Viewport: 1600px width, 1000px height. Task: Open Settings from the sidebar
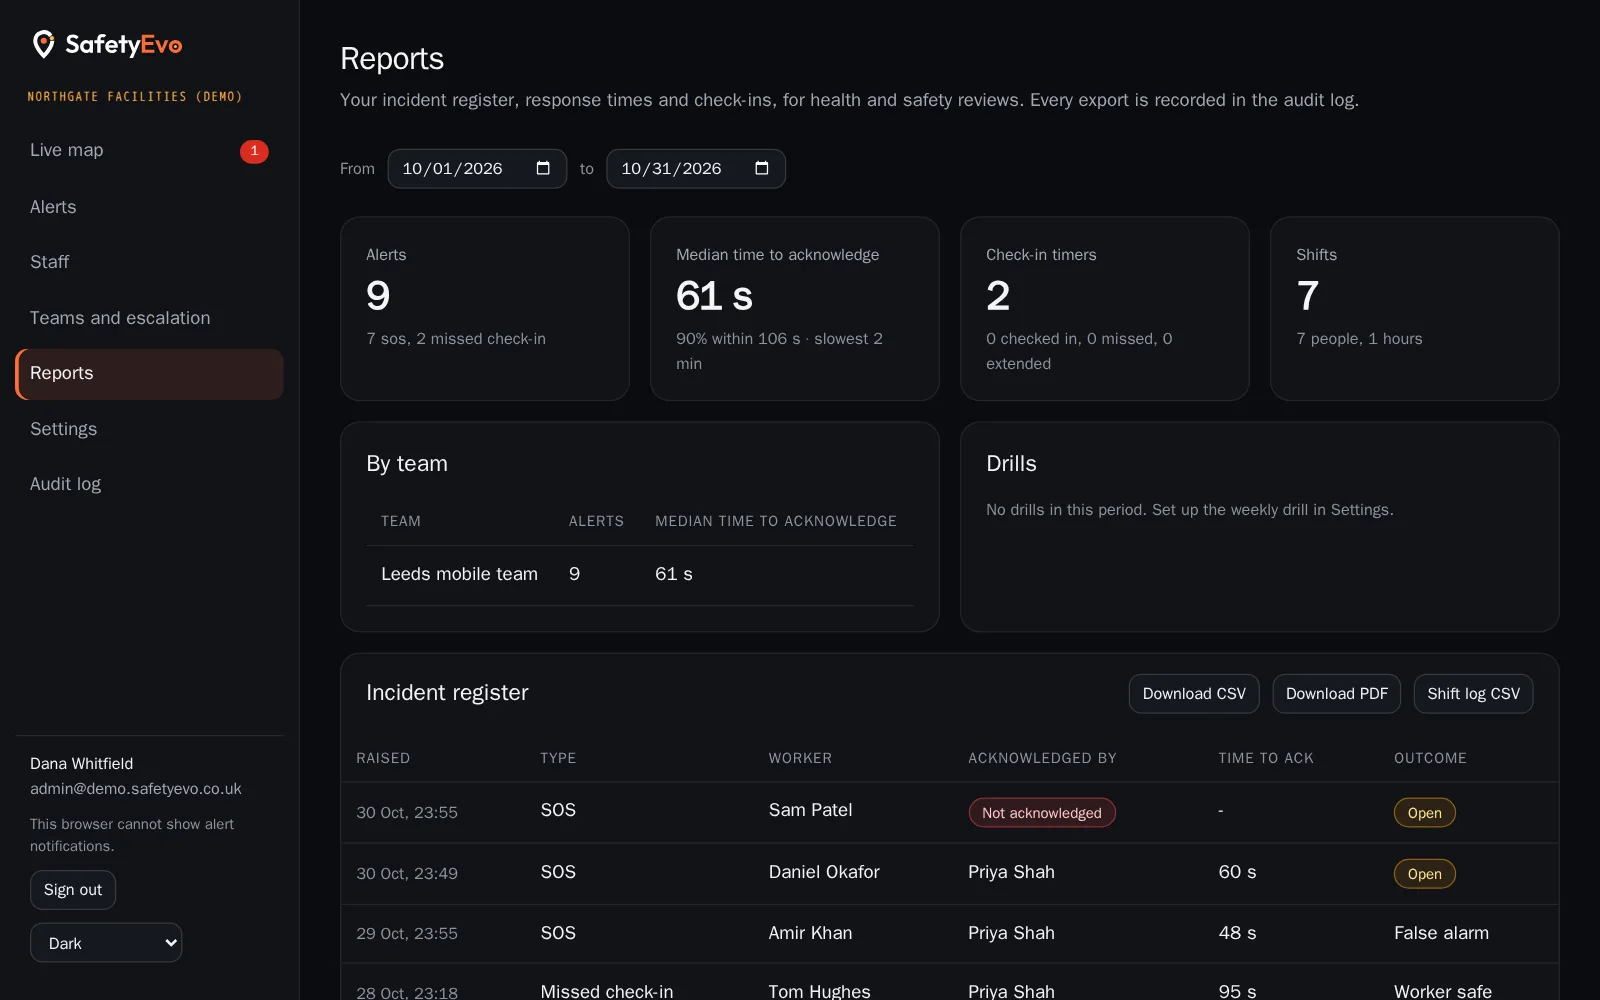click(x=149, y=429)
